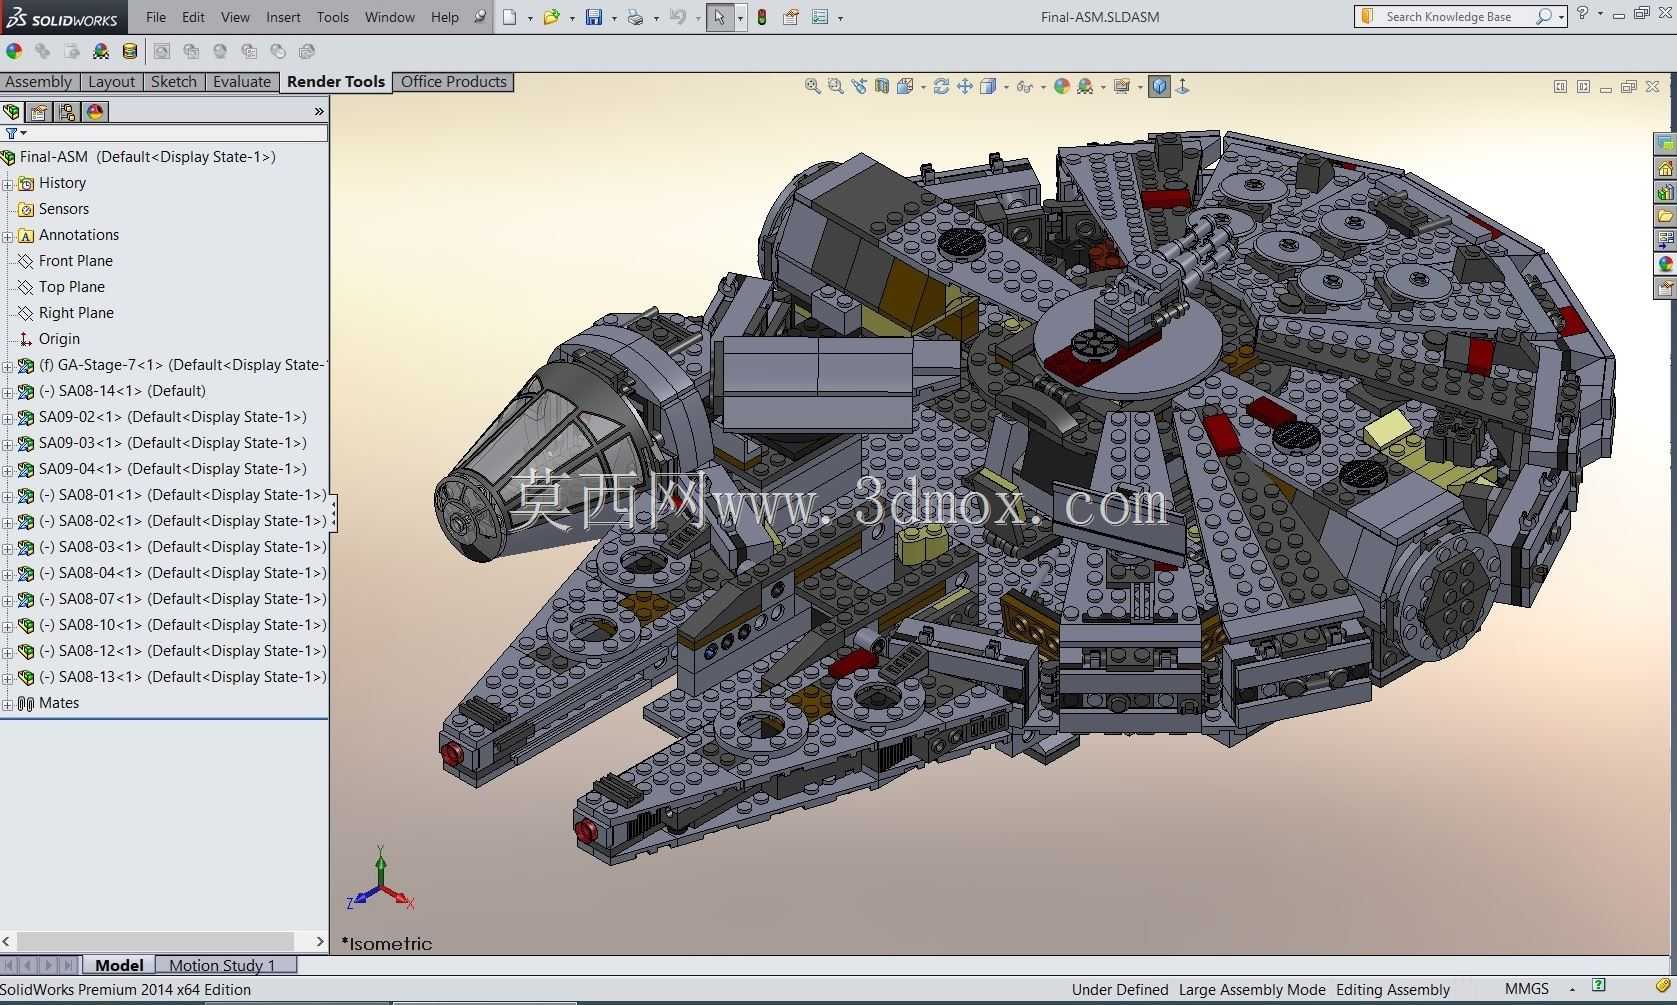Open the PropertyManager tab icon

(x=39, y=112)
